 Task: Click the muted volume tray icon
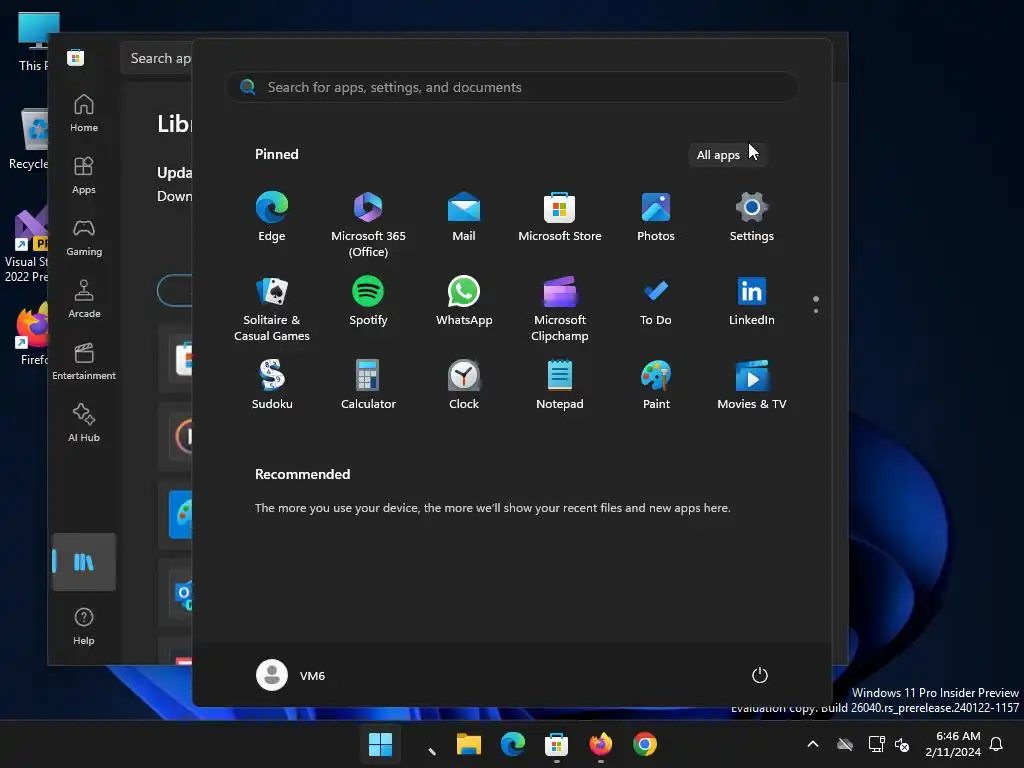pos(902,744)
